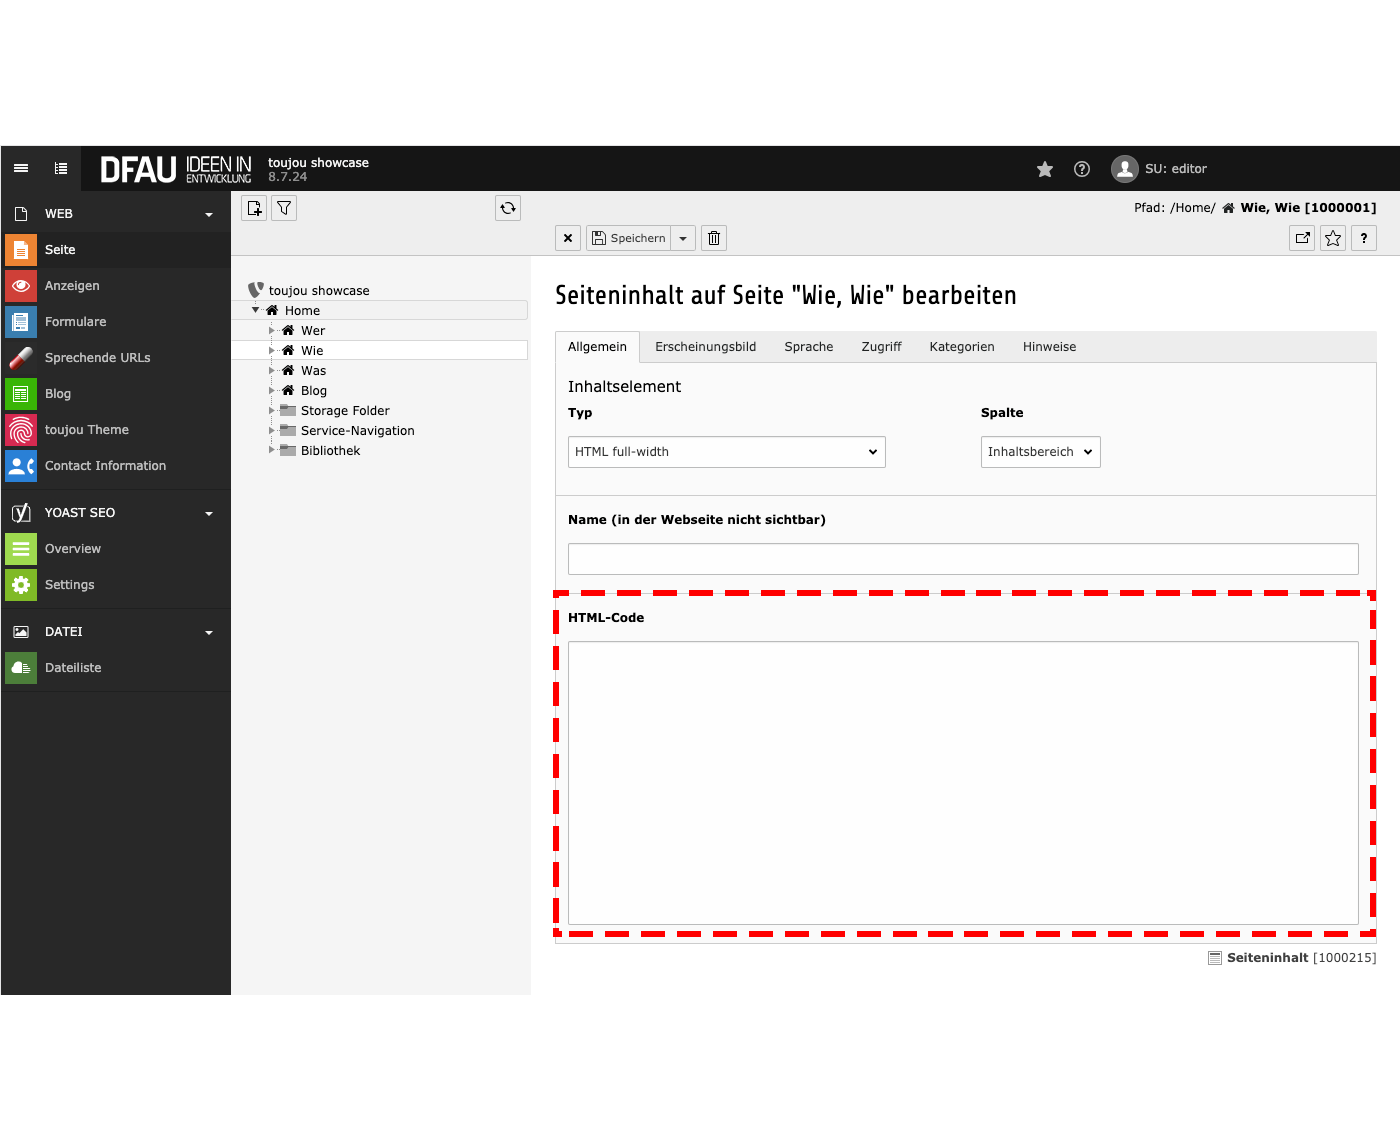Viewport: 1400px width, 1140px height.
Task: Toggle page tree view icon in top bar
Action: click(x=61, y=169)
